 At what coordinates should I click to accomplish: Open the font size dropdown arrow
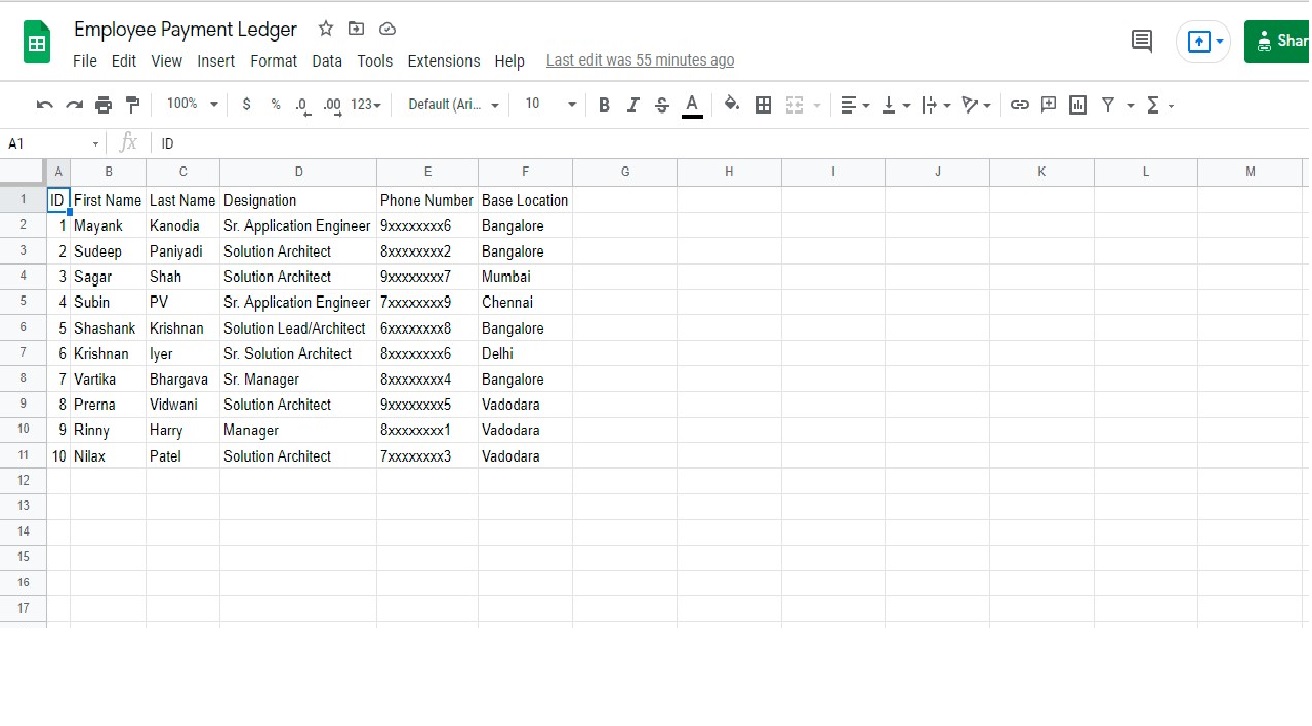(572, 104)
